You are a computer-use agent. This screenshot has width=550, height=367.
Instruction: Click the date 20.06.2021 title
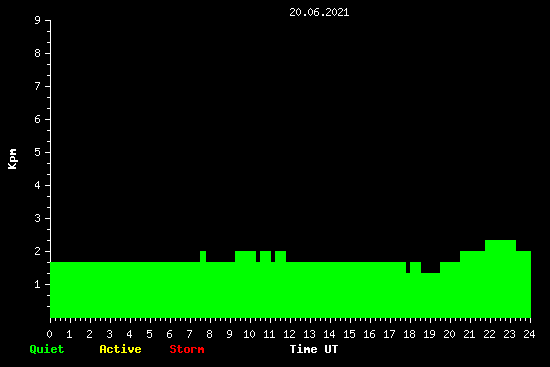coord(319,12)
